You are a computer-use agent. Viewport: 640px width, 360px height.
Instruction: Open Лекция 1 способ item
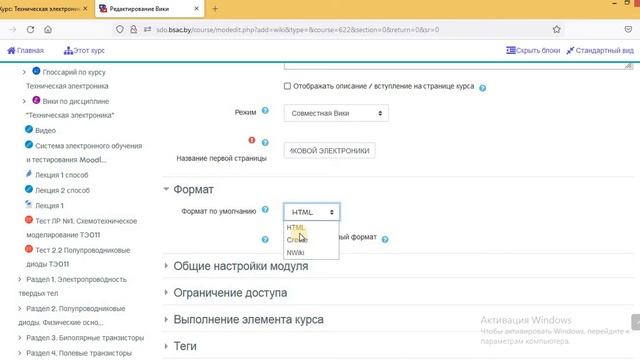[x=62, y=175]
